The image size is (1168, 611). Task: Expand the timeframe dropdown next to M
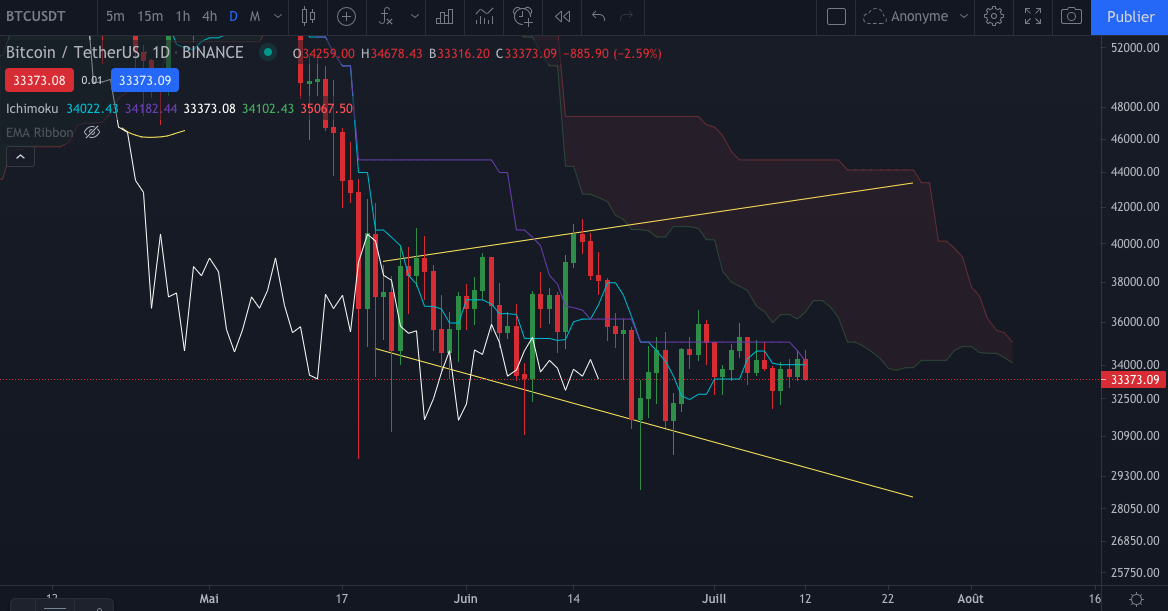pyautogui.click(x=277, y=17)
